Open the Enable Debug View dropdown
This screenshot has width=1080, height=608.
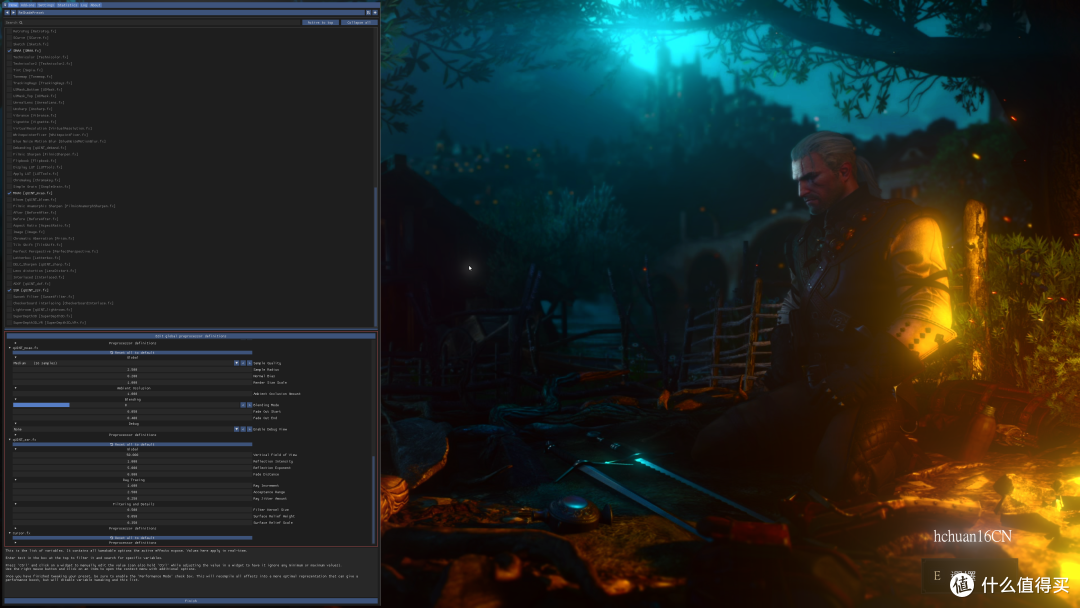(x=236, y=429)
